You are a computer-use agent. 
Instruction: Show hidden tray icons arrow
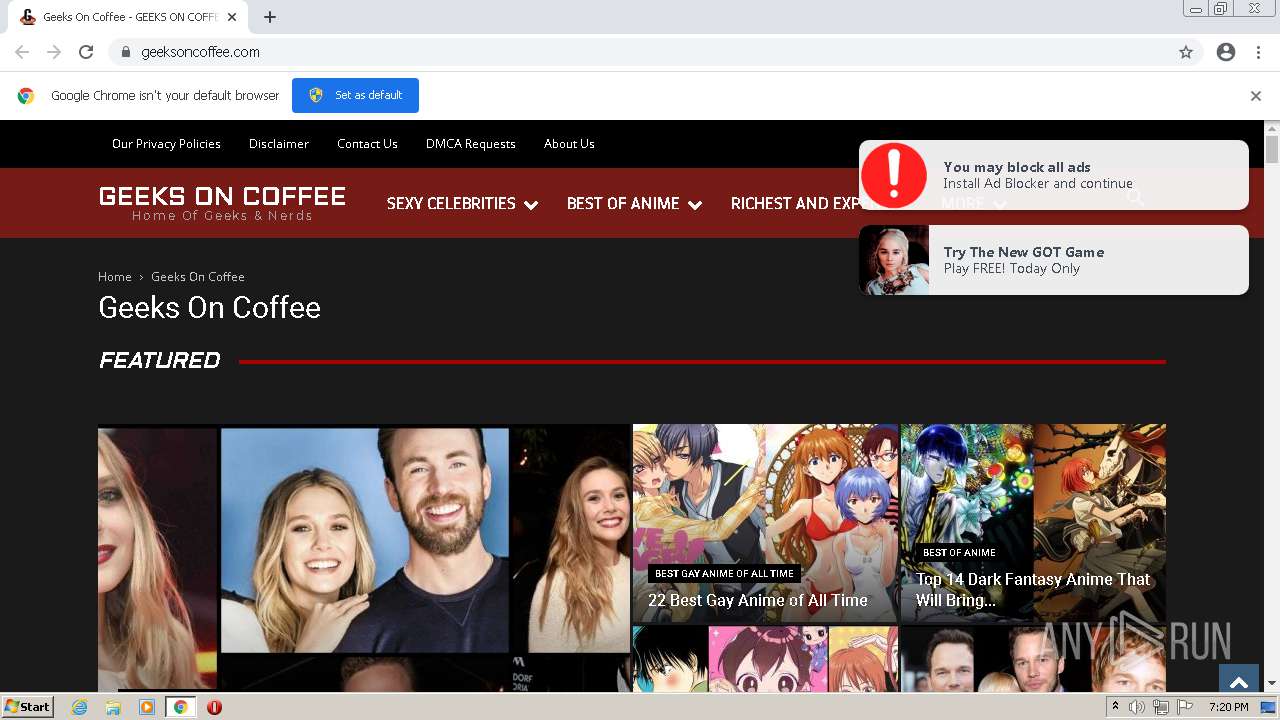point(1115,707)
